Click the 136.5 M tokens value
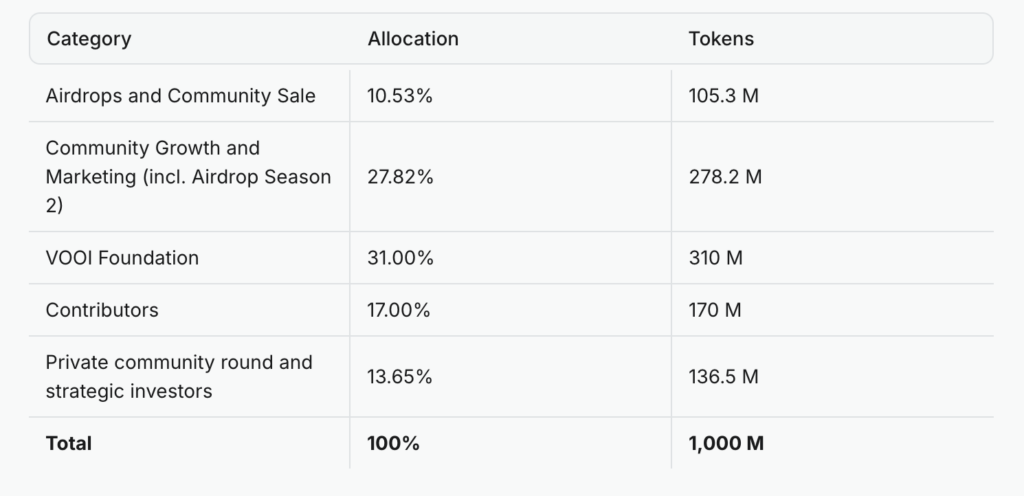 [723, 377]
